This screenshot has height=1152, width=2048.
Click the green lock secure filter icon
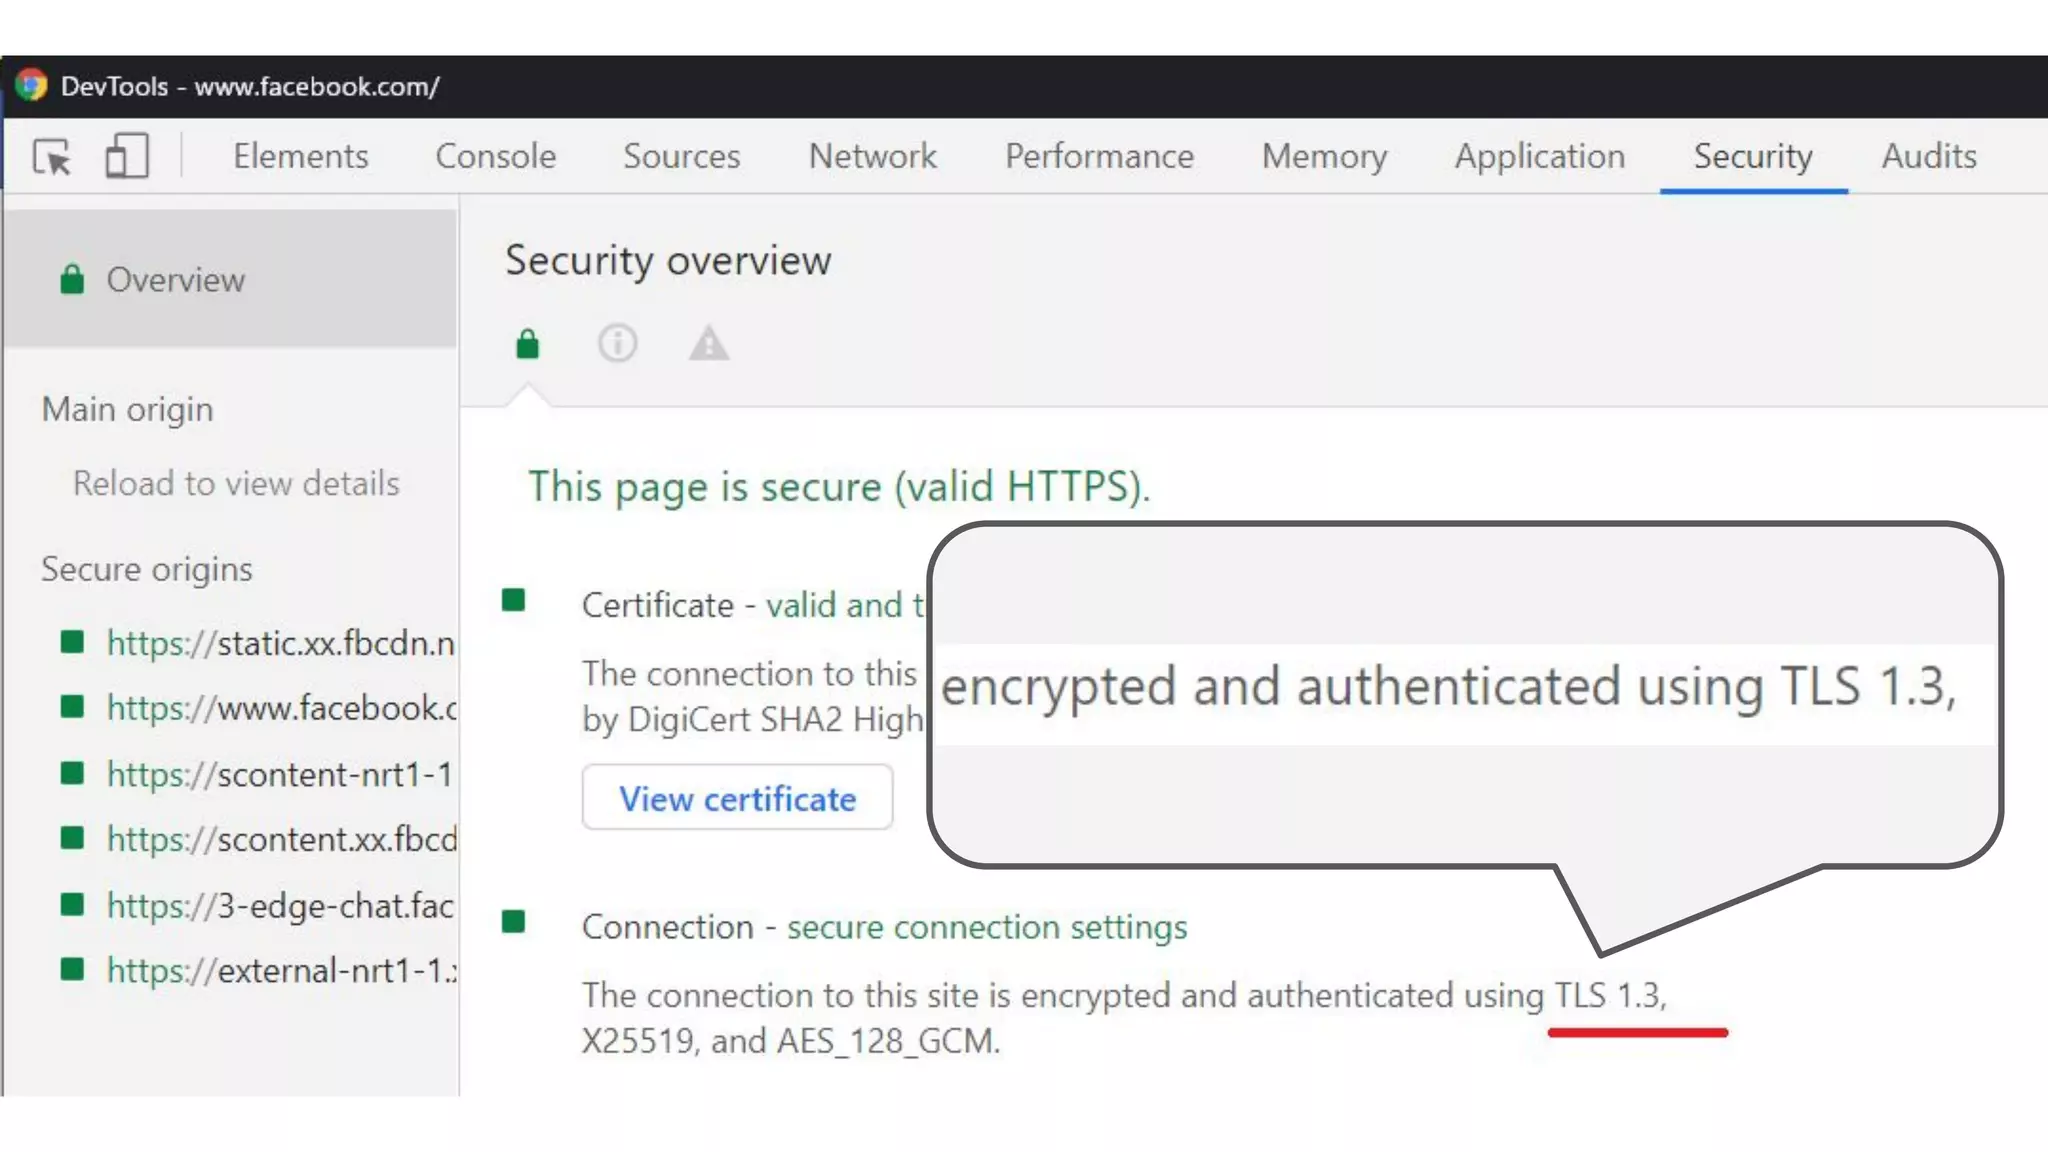point(527,344)
